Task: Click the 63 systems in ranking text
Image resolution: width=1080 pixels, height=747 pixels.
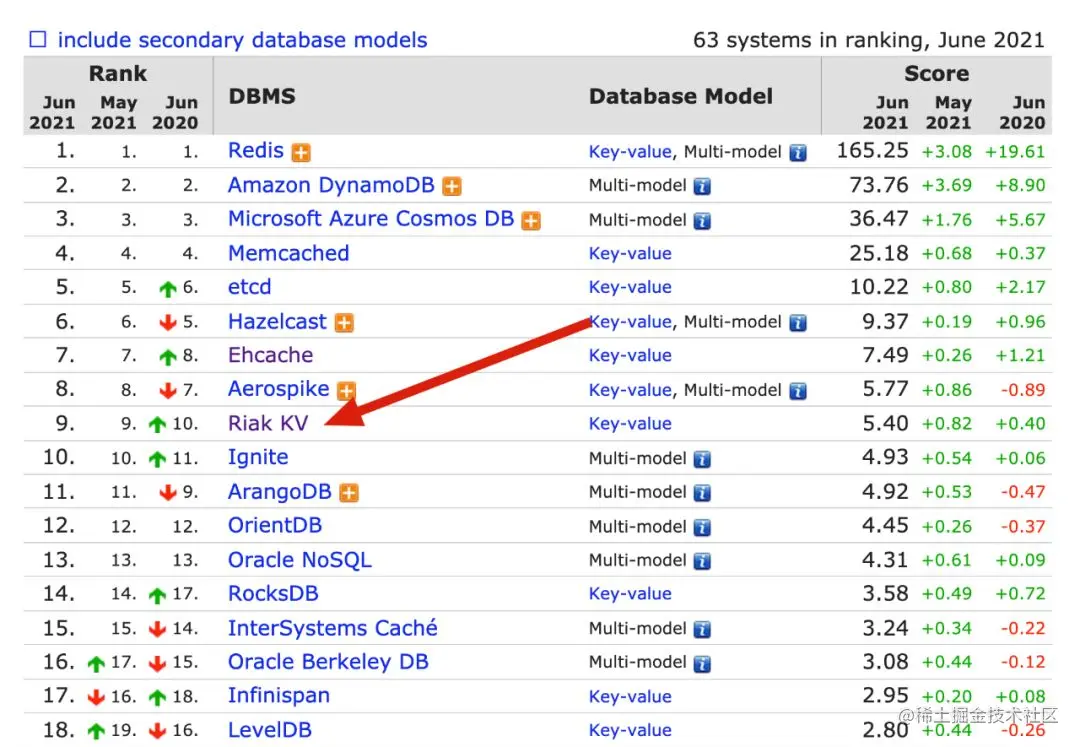Action: pos(869,40)
